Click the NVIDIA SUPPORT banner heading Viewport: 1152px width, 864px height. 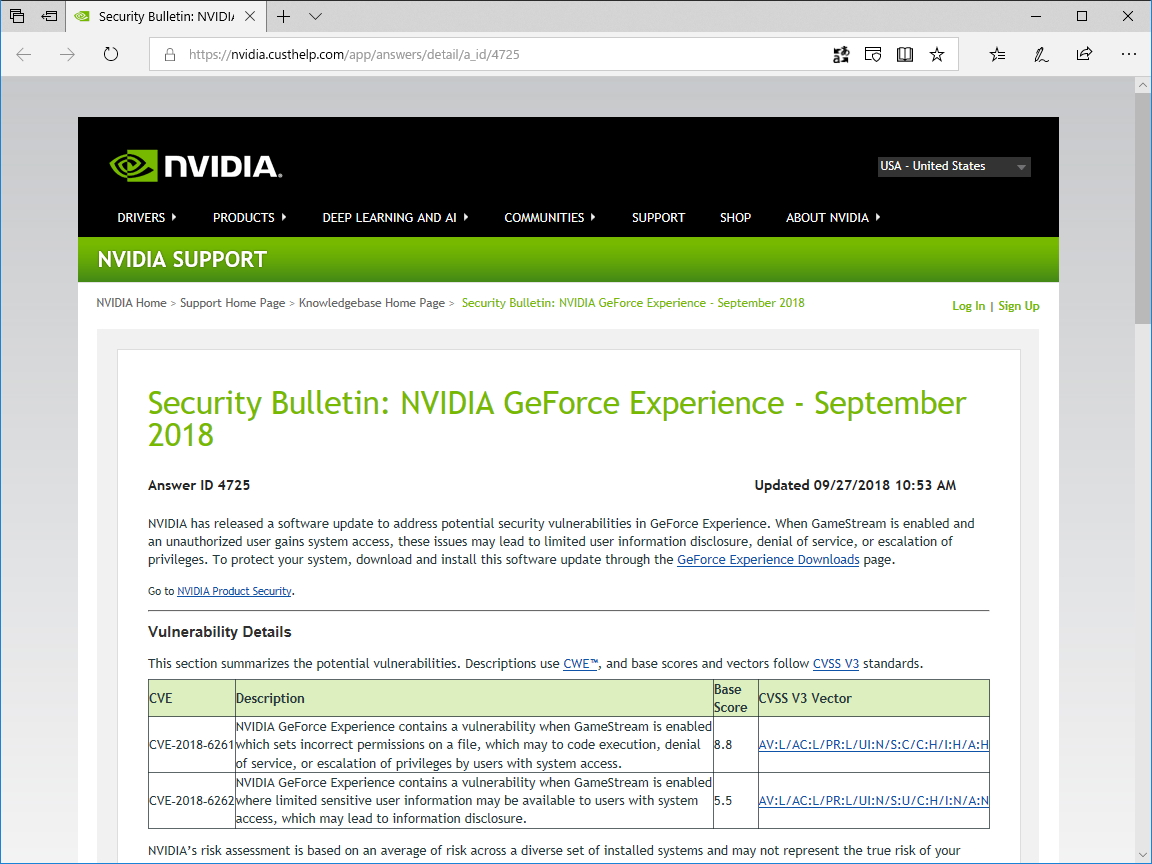click(181, 259)
